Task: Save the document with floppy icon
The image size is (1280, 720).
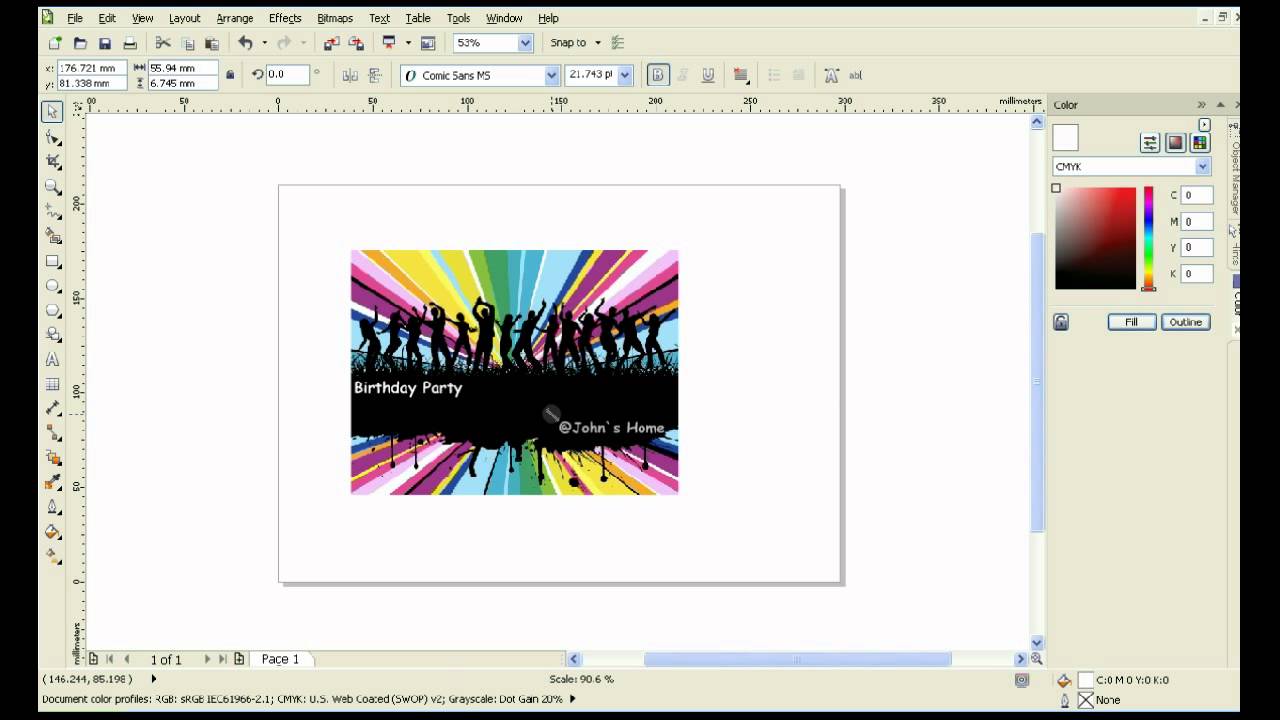Action: pos(104,43)
